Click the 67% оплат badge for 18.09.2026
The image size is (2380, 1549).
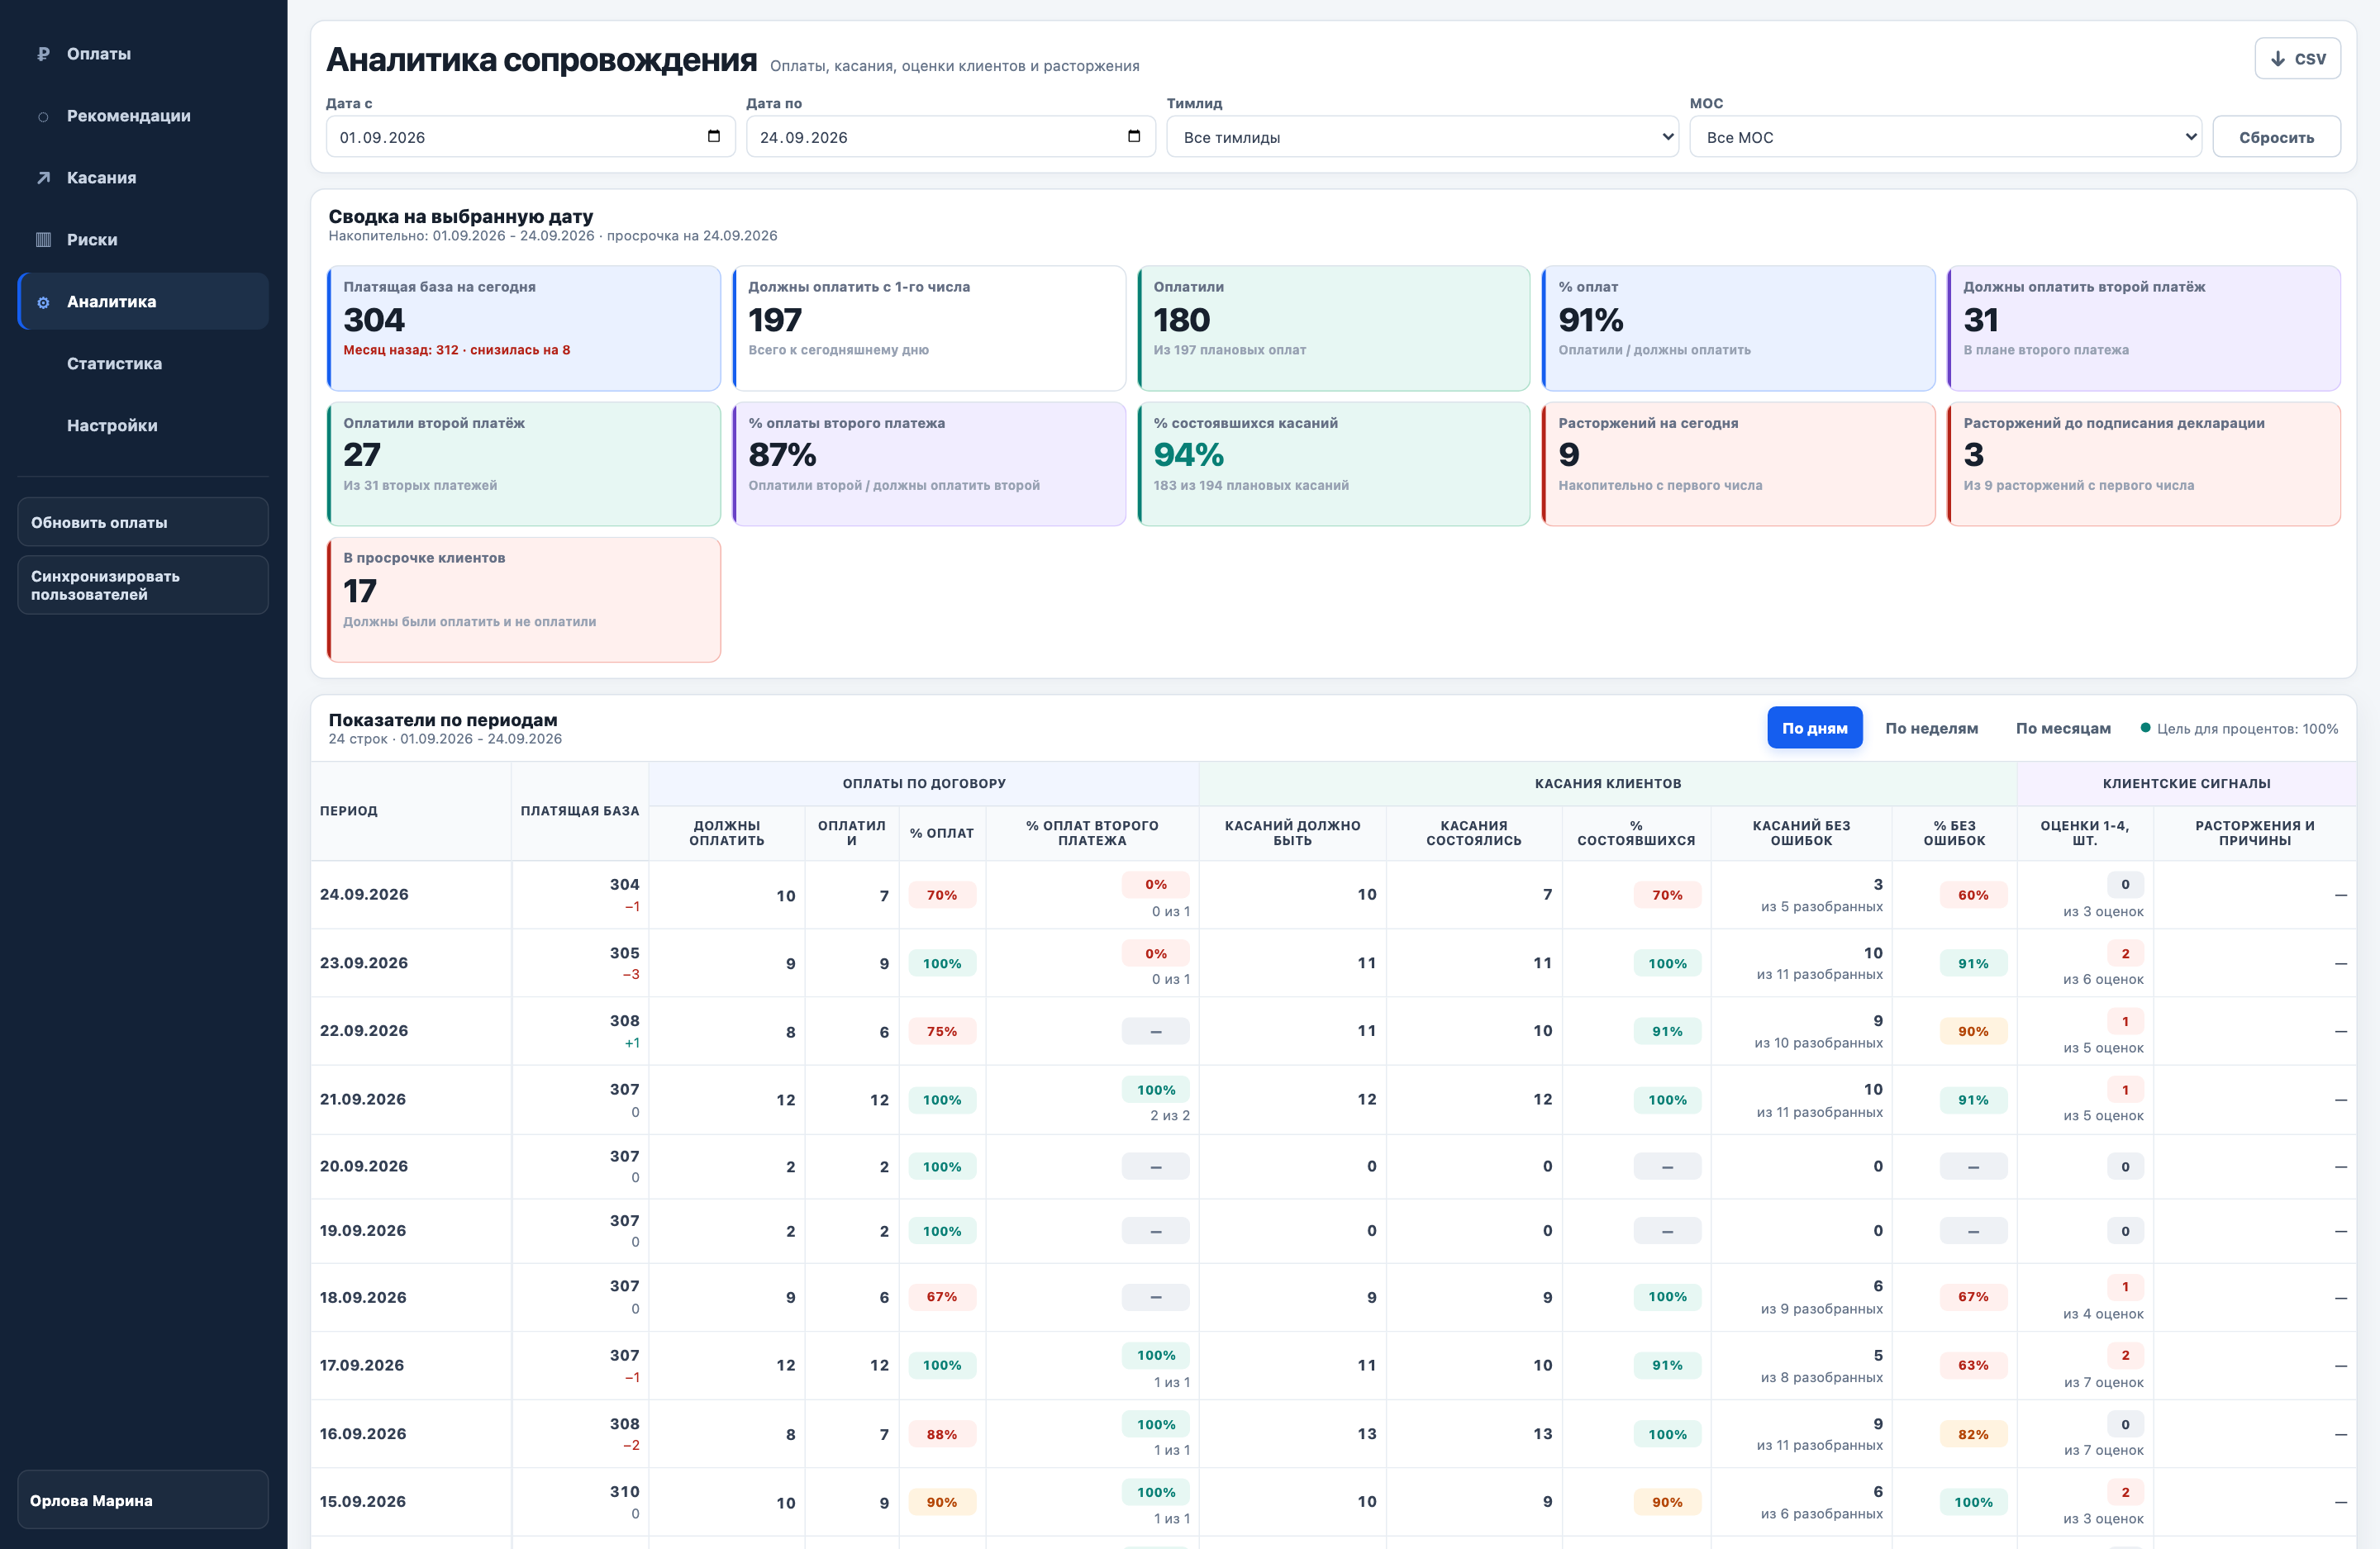coord(941,1297)
